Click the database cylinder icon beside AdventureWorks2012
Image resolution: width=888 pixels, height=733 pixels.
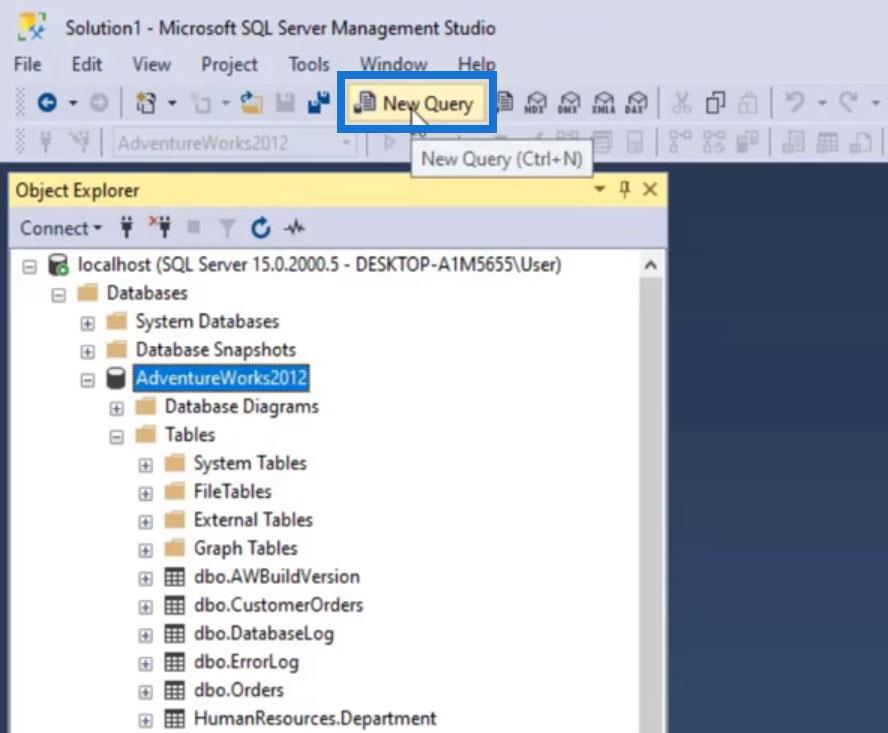click(x=116, y=378)
